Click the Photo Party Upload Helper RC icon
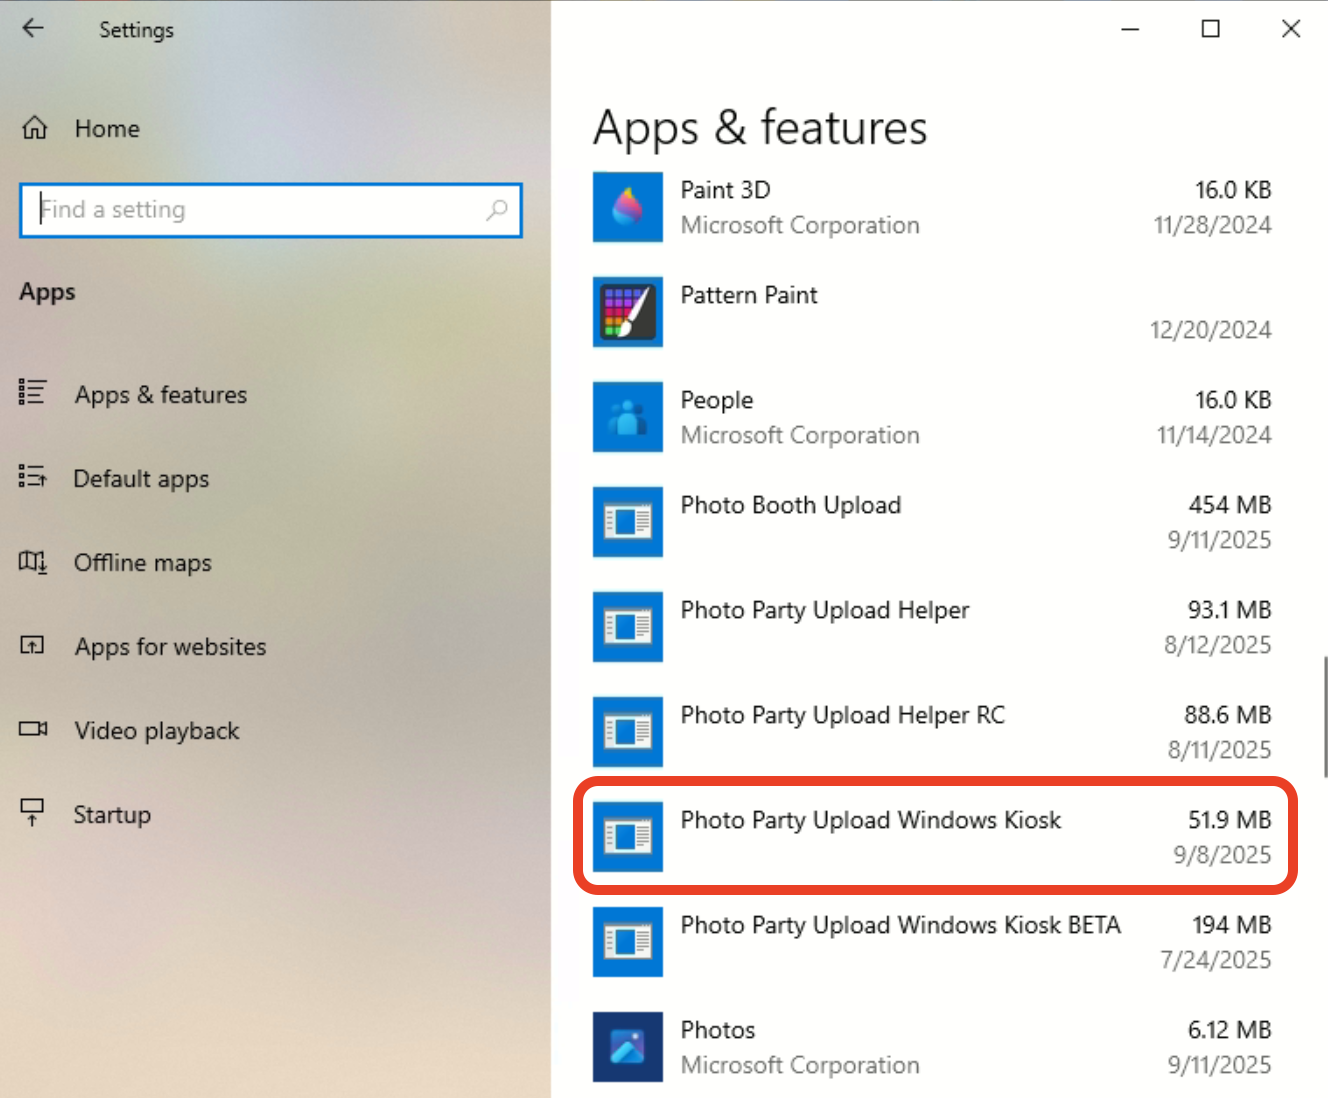The width and height of the screenshot is (1328, 1098). point(628,732)
